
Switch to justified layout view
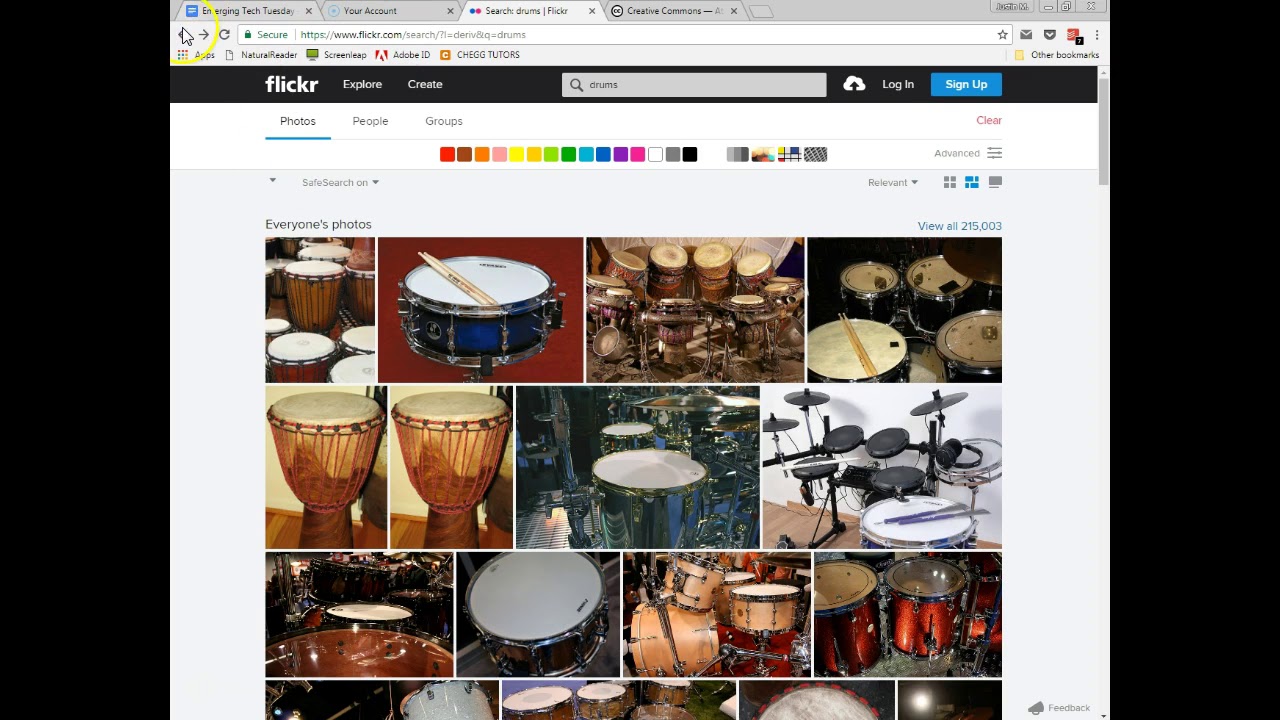(972, 182)
